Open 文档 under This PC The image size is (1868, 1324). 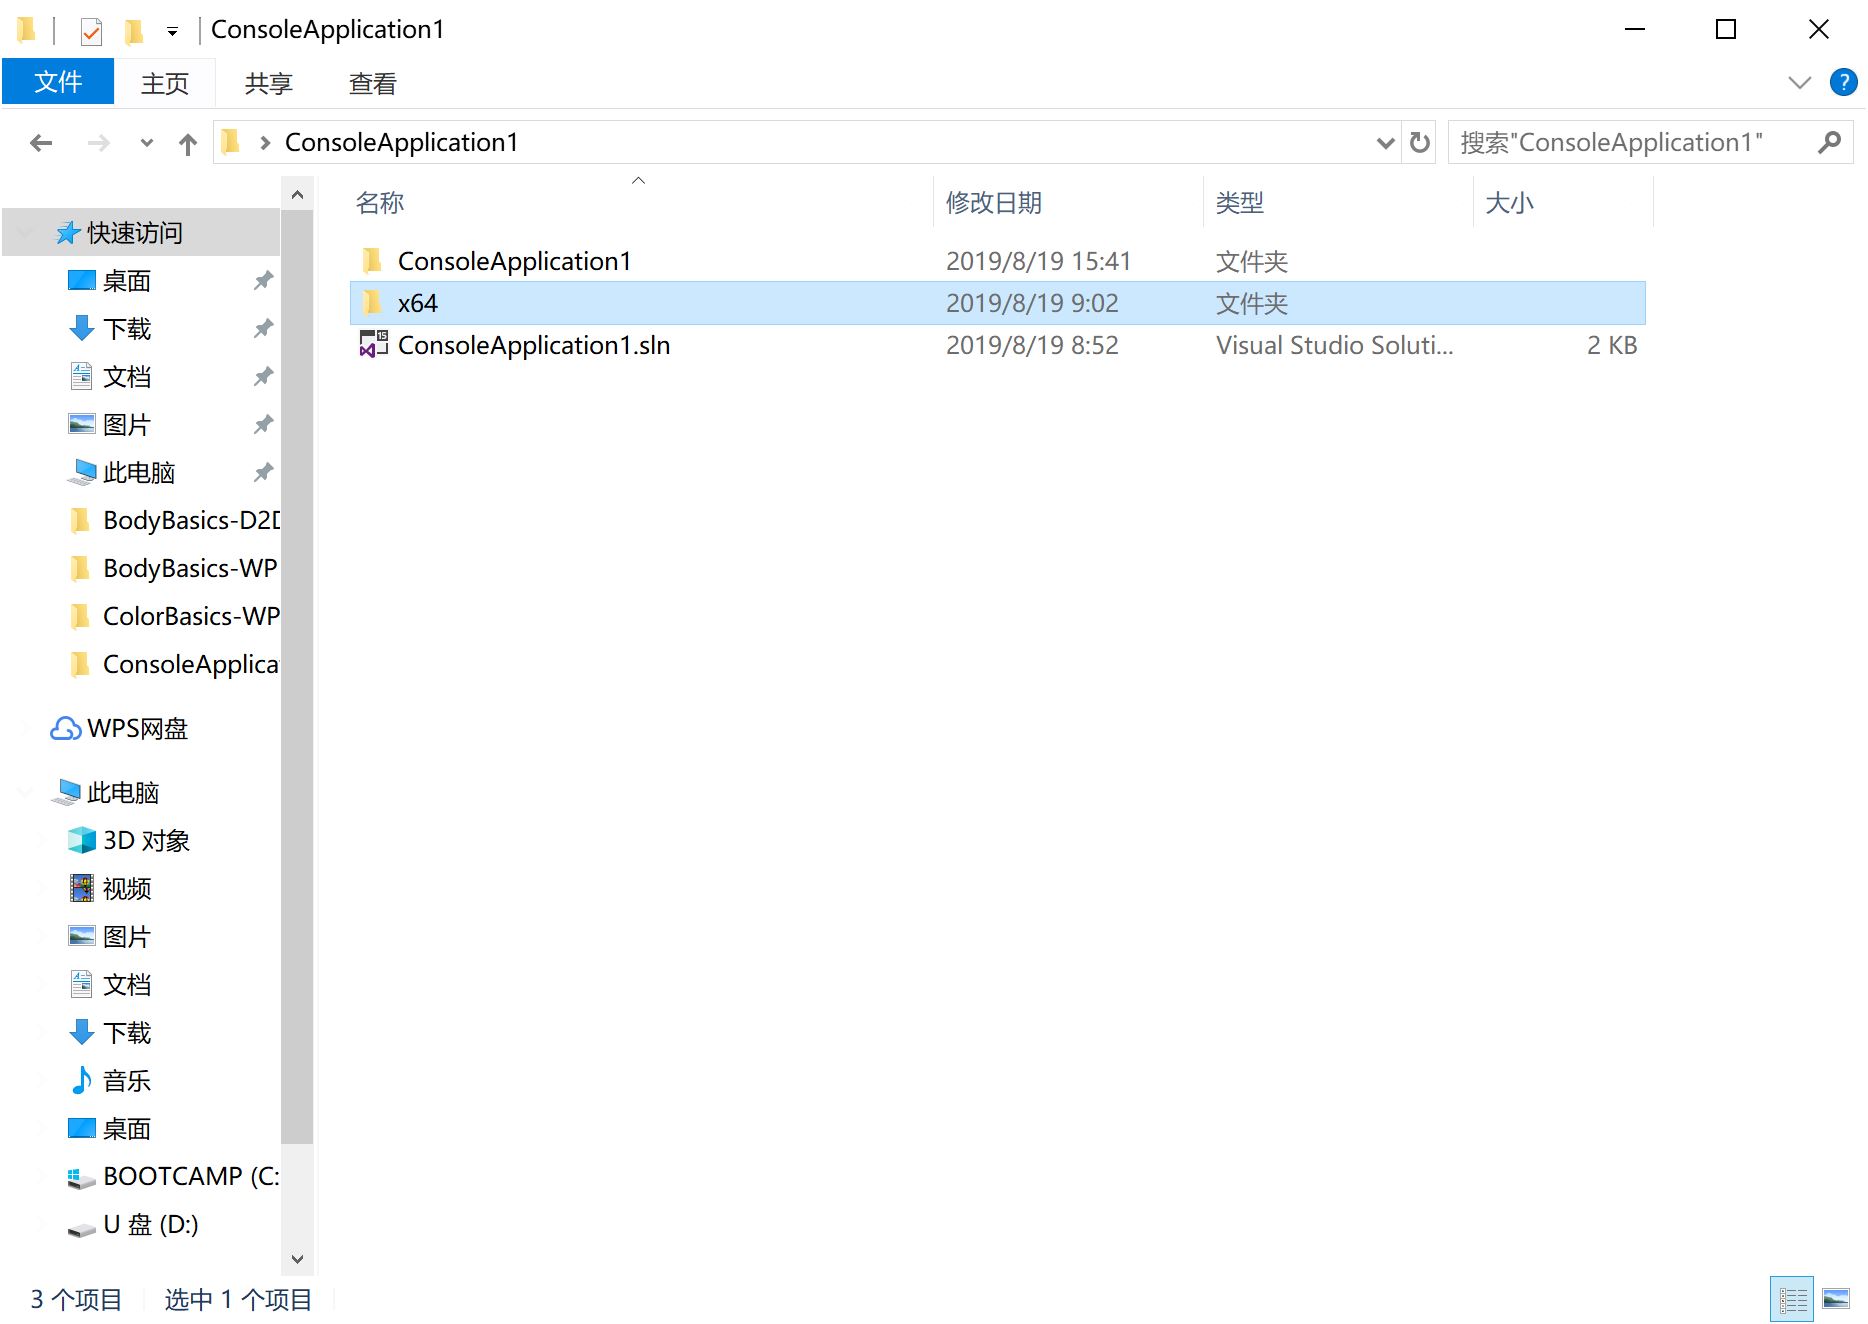coord(126,985)
